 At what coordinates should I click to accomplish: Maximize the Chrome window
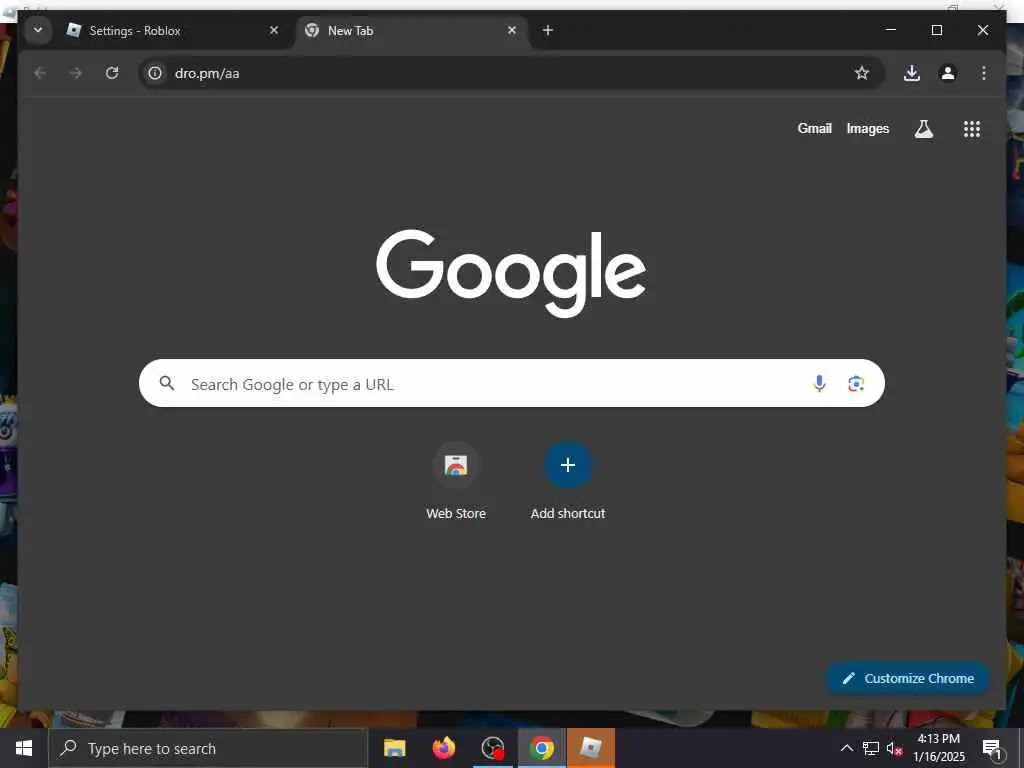[x=936, y=30]
